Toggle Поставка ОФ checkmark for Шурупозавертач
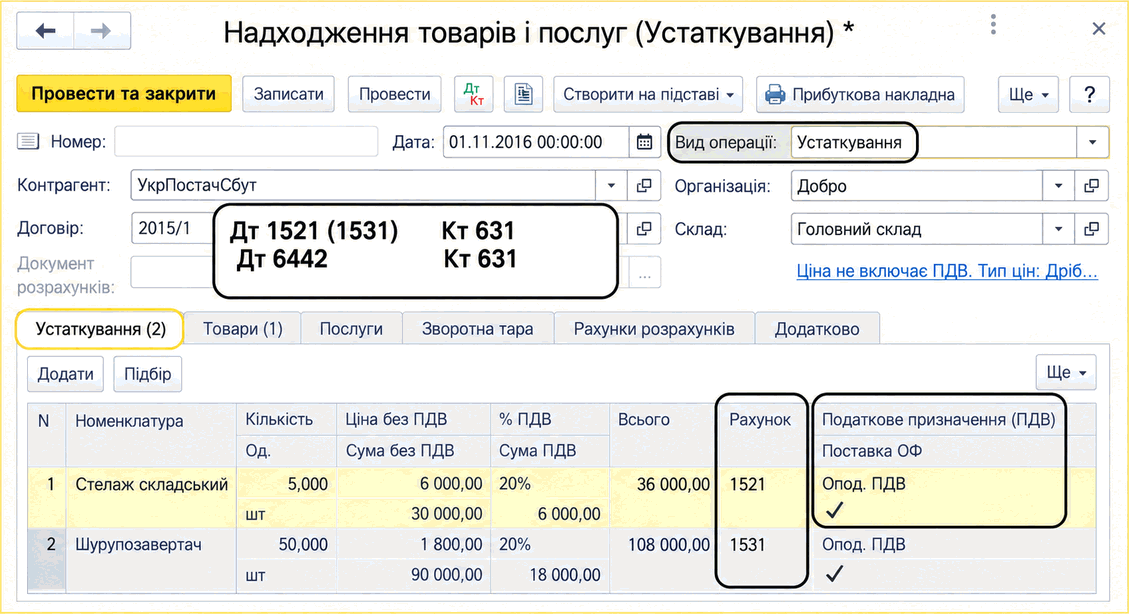This screenshot has height=614, width=1129. click(x=834, y=574)
